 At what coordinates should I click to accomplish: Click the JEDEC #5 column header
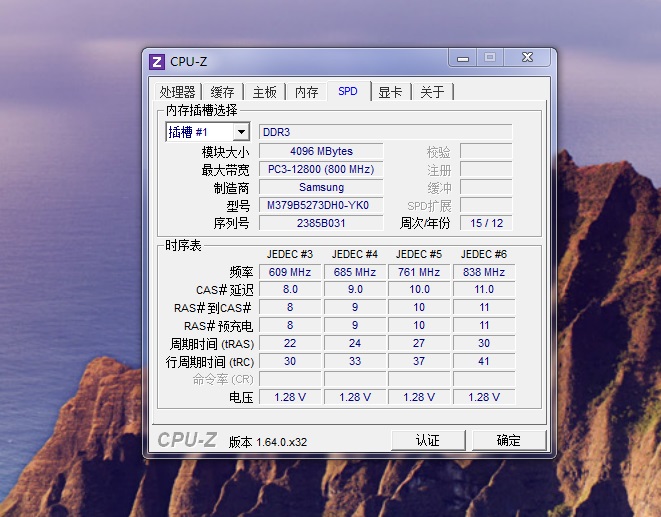(419, 254)
